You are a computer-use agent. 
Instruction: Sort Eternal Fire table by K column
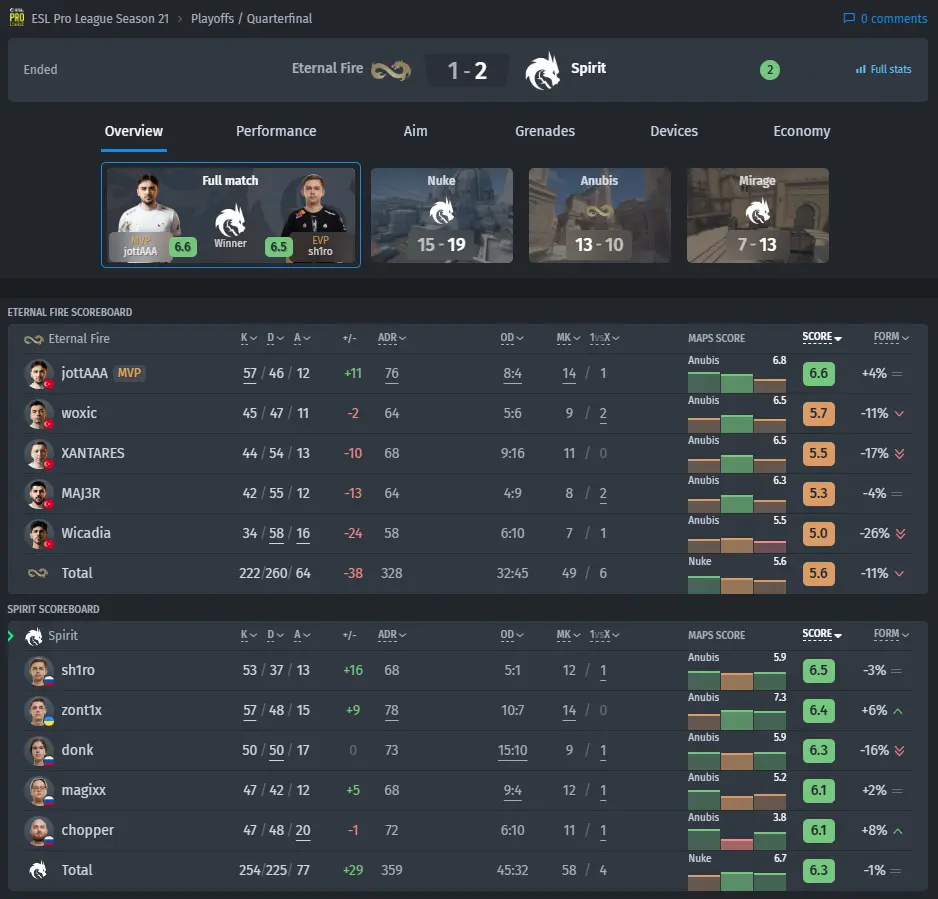coord(248,338)
